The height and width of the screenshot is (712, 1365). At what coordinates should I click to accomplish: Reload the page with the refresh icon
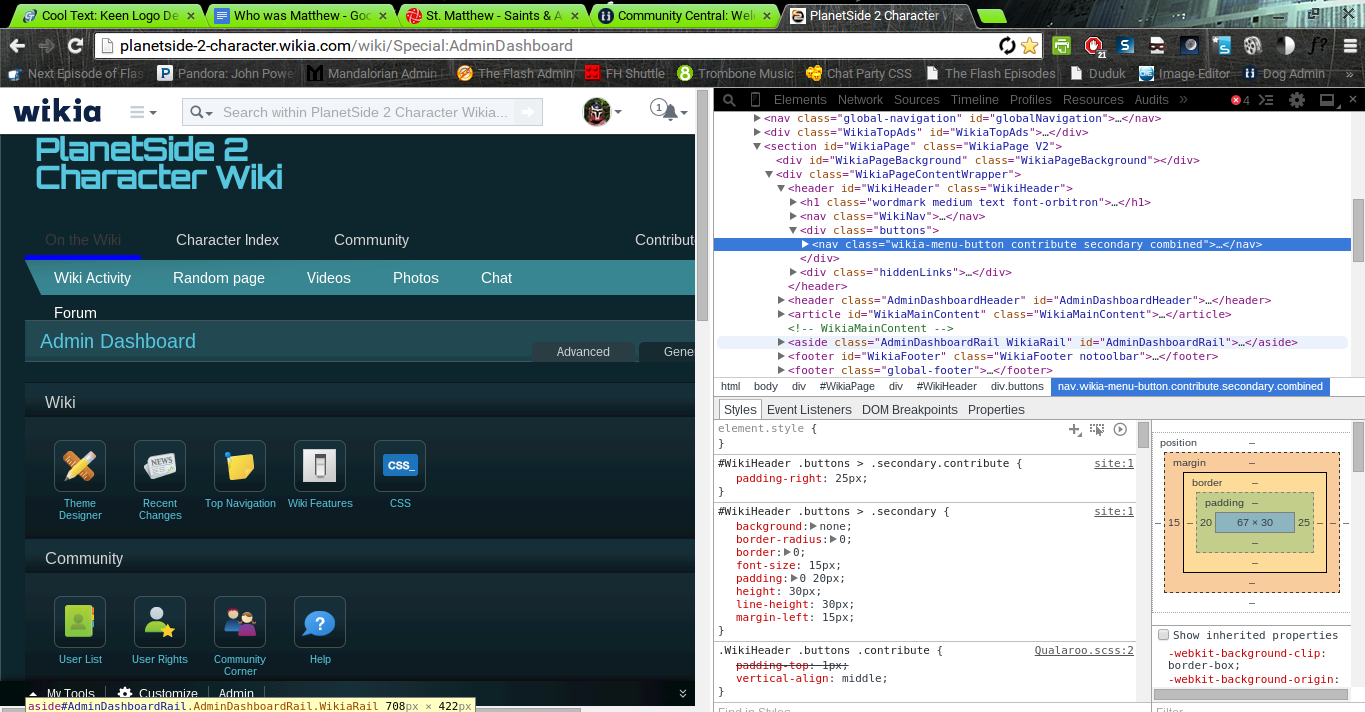[75, 46]
